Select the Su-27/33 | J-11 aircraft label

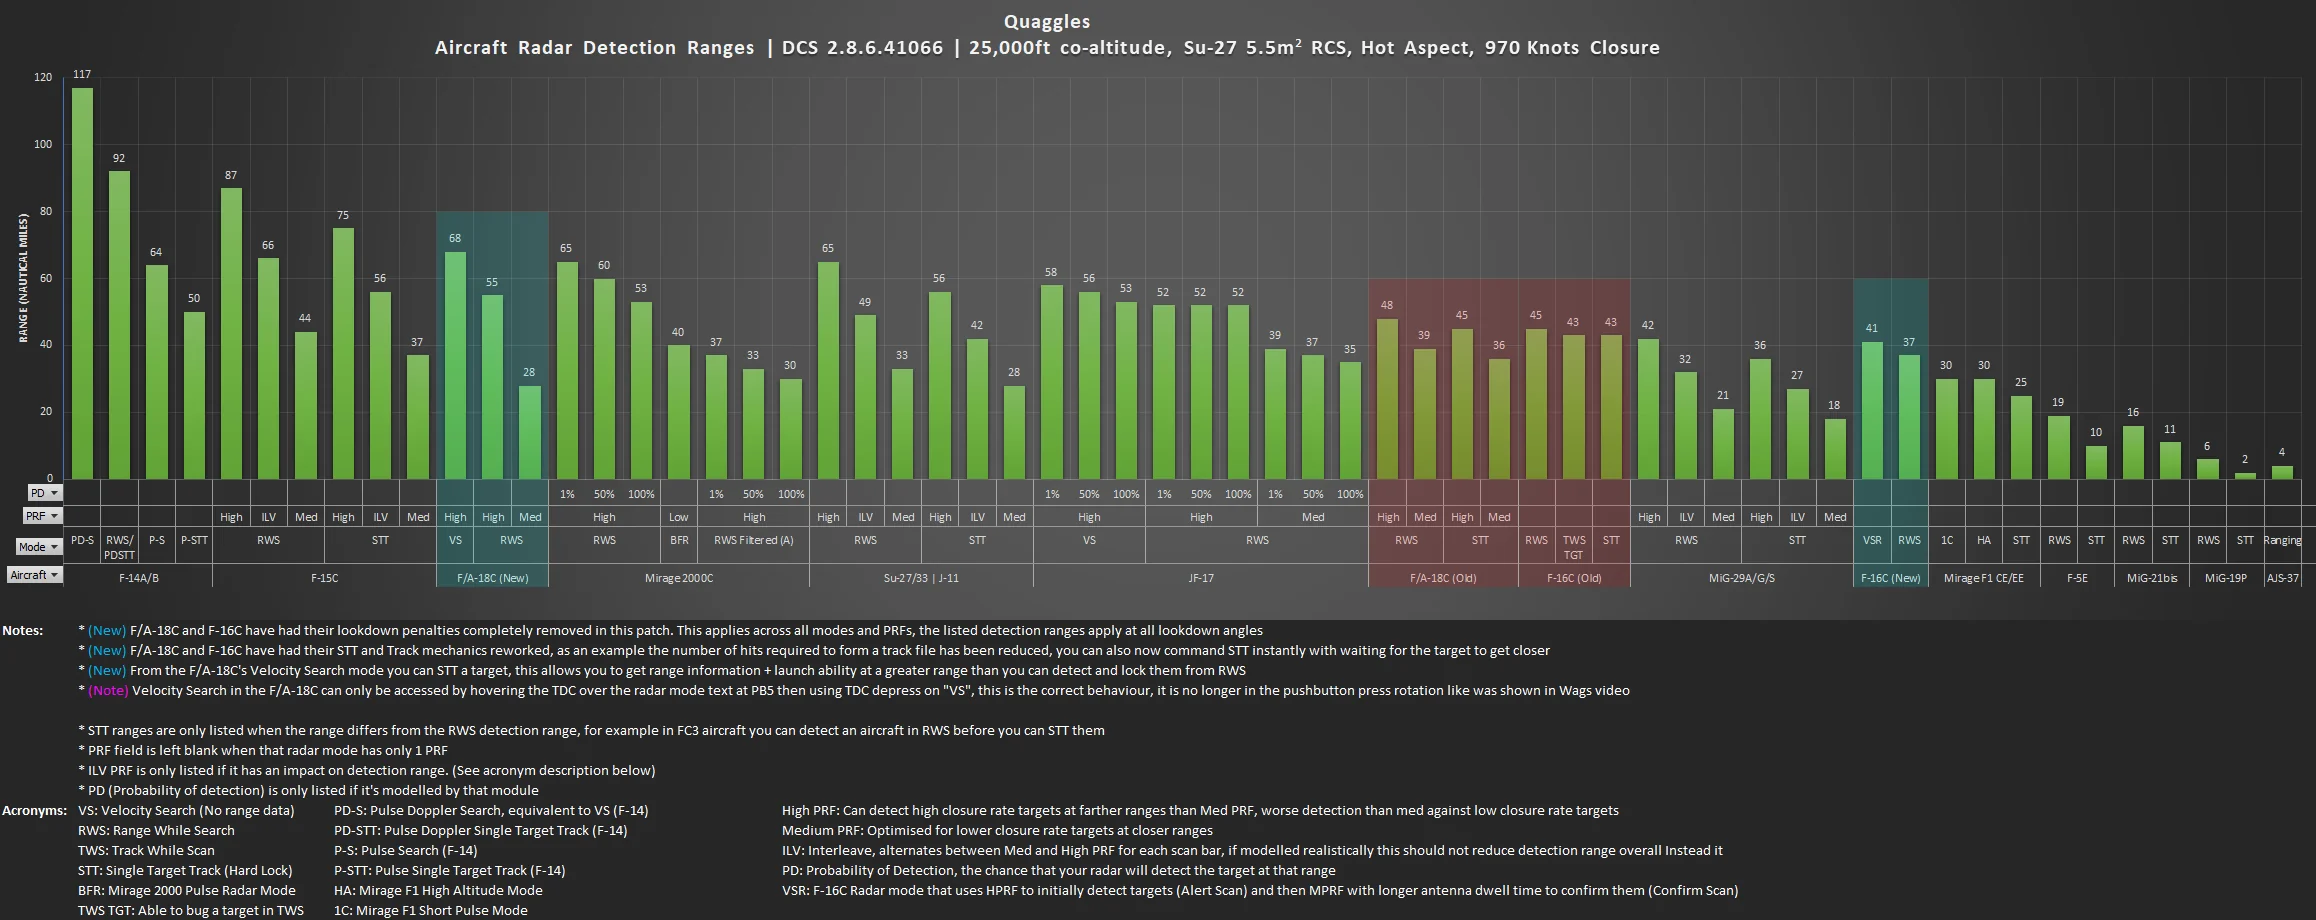tap(921, 578)
